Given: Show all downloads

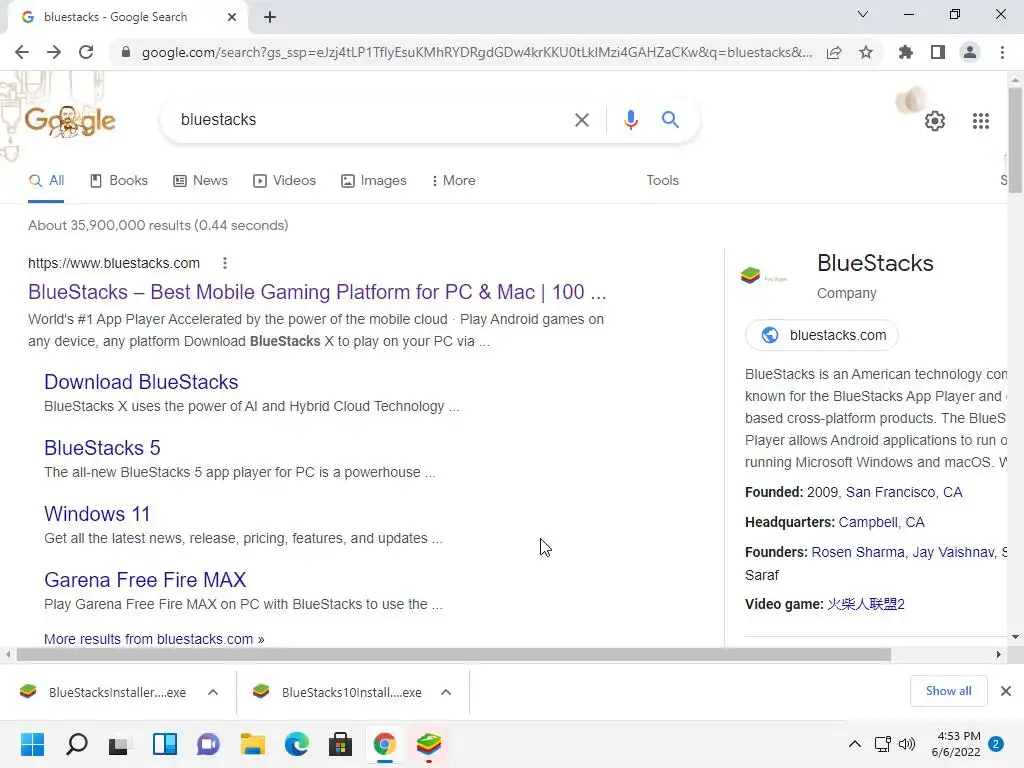Looking at the screenshot, I should (948, 691).
